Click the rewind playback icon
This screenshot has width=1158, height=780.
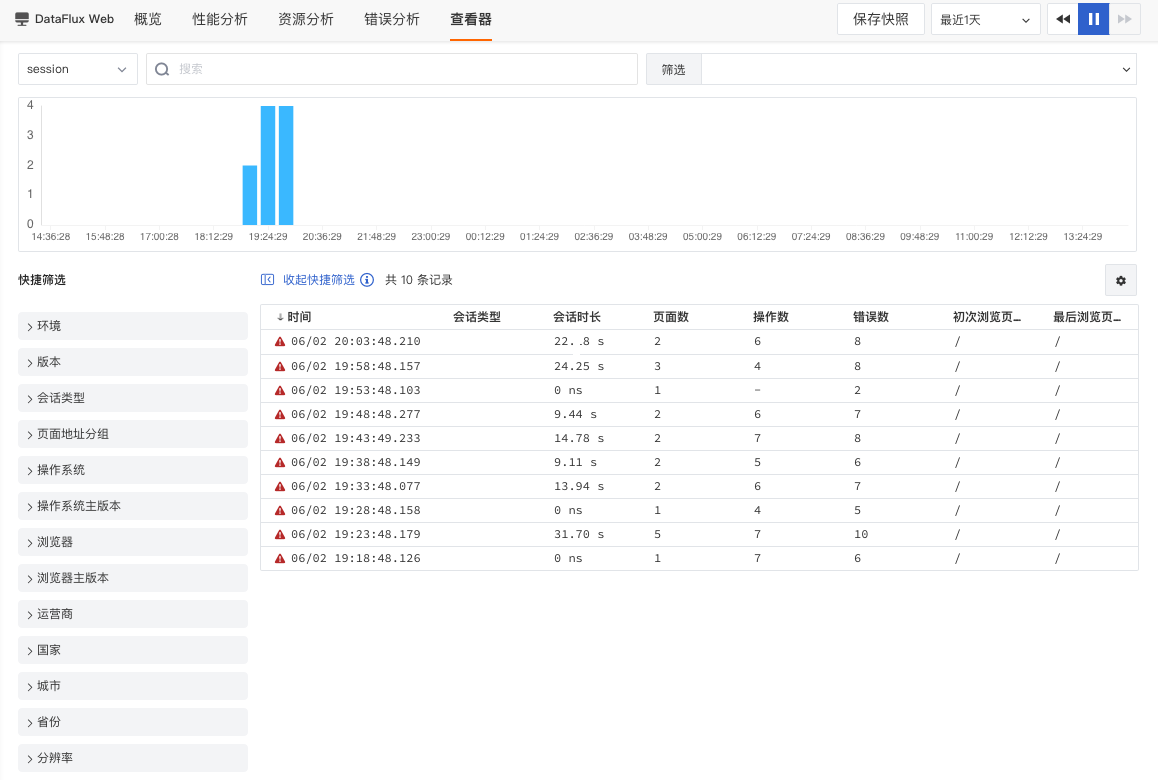(x=1063, y=19)
